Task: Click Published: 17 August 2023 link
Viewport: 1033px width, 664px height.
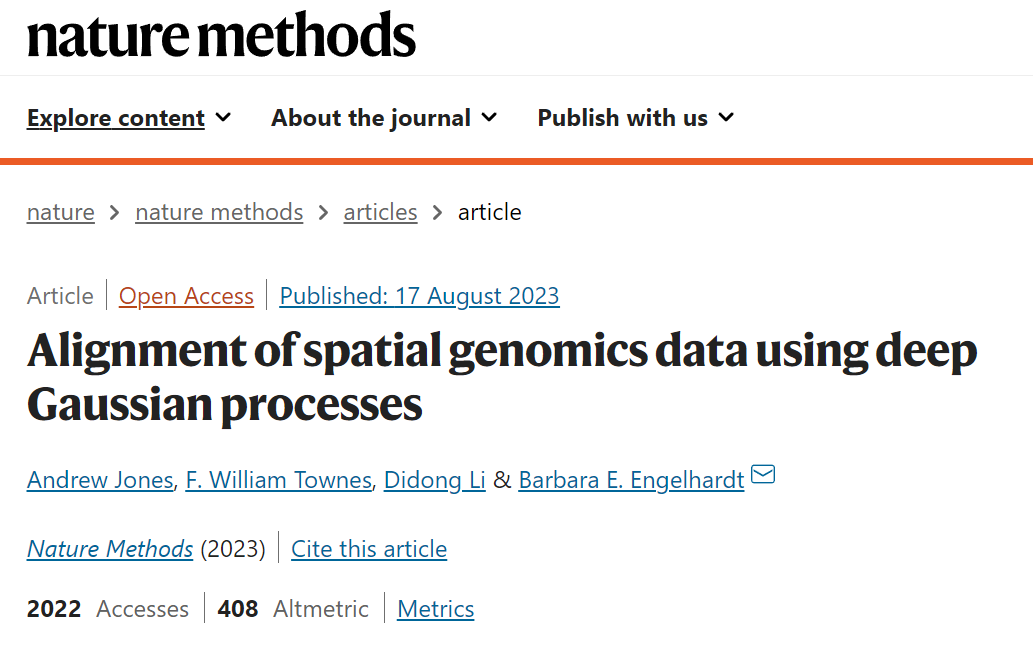Action: pos(420,296)
